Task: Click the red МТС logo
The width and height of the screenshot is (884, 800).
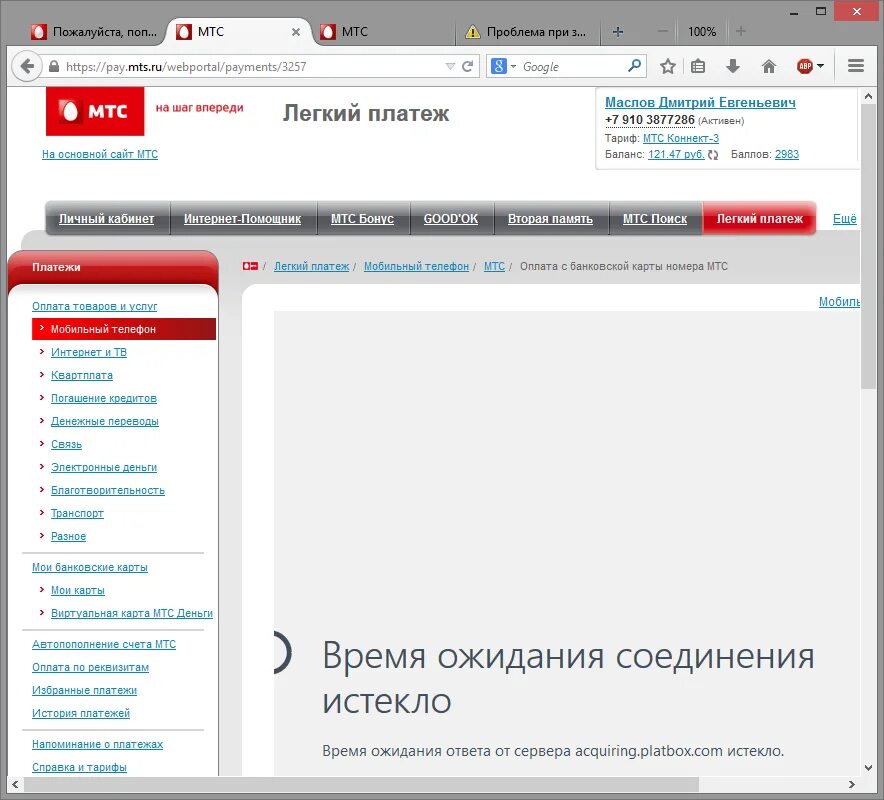Action: 95,111
